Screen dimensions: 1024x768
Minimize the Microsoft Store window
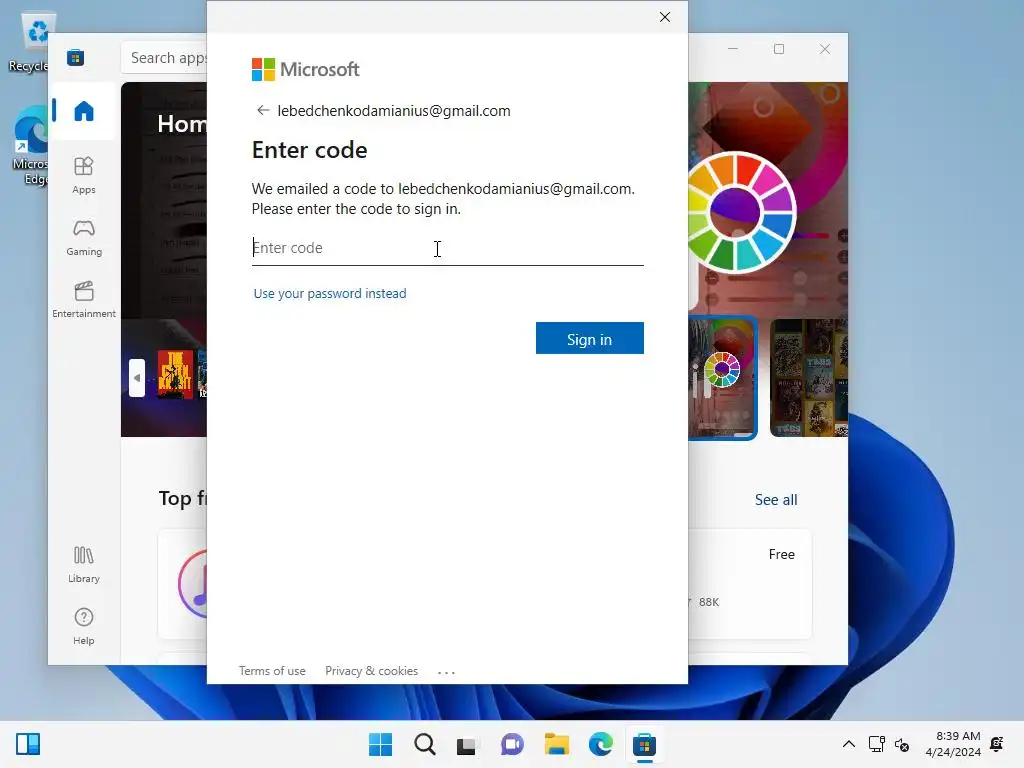[733, 49]
